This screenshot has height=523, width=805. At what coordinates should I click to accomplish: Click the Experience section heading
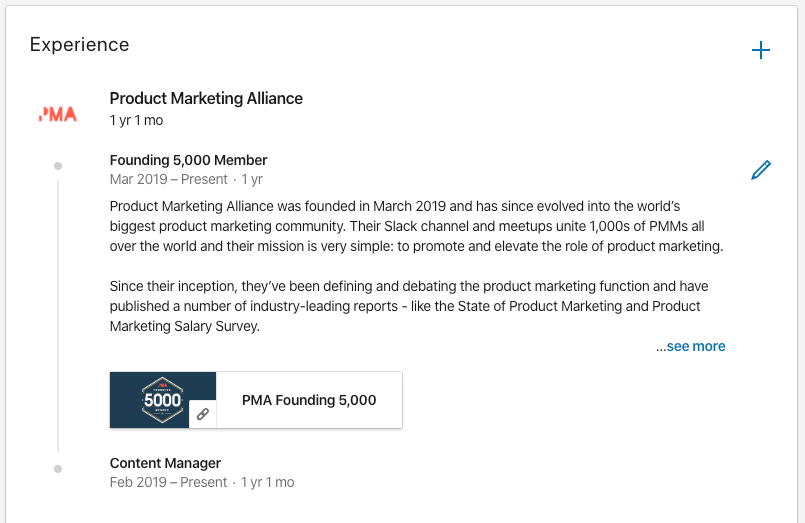pos(79,45)
